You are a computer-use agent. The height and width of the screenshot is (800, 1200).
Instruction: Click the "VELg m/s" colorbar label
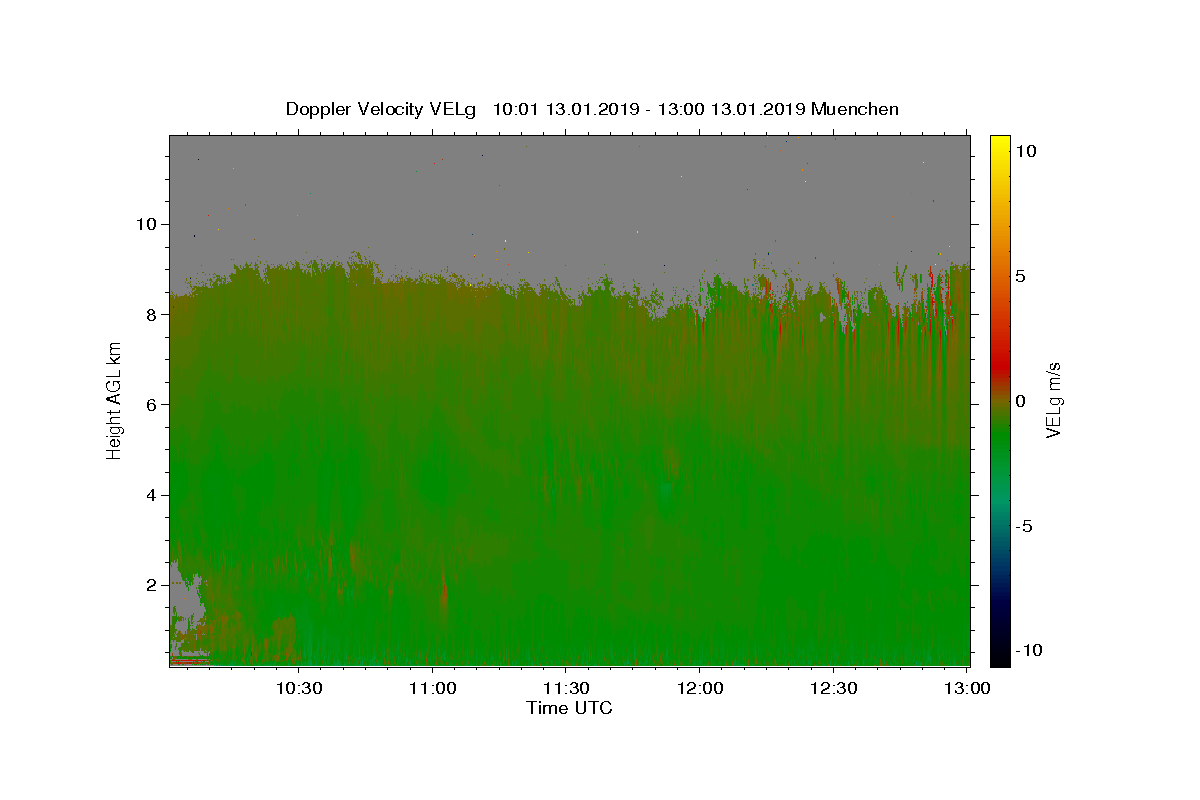coord(1053,400)
